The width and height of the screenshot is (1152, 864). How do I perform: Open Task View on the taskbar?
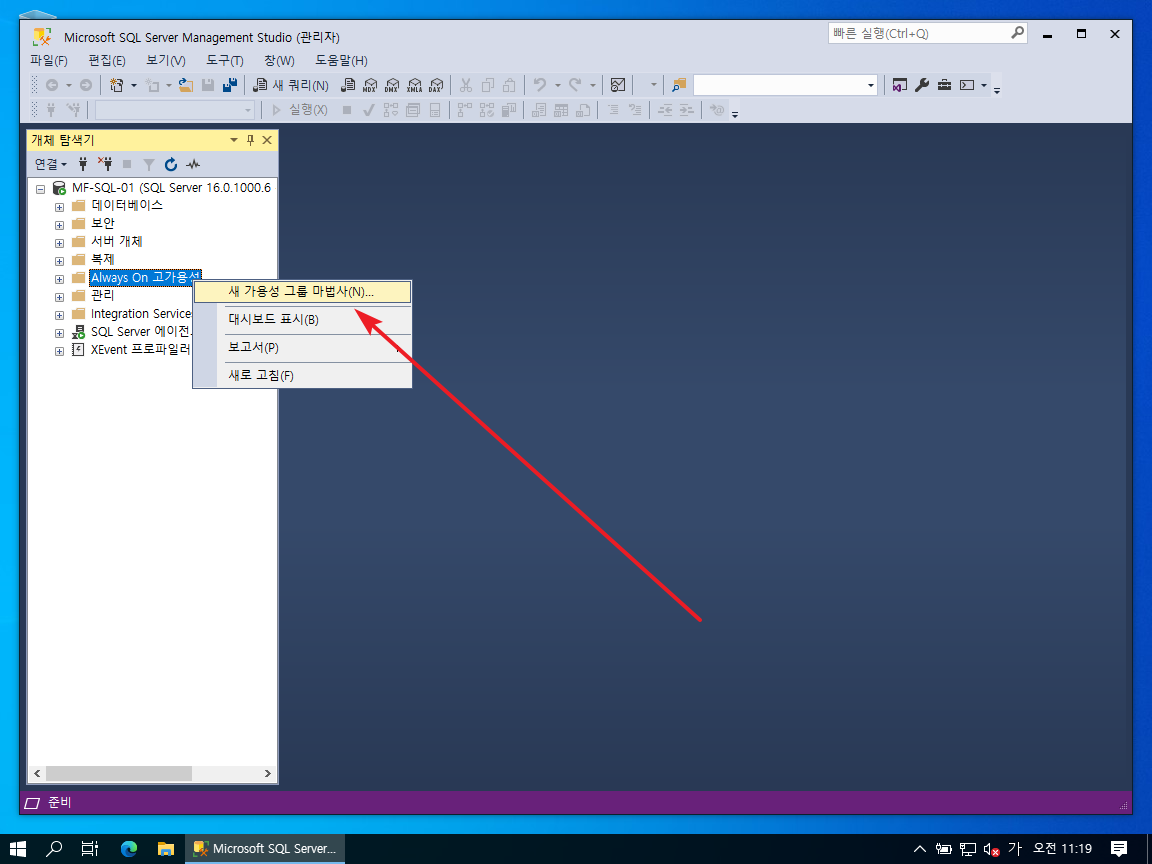click(x=90, y=849)
